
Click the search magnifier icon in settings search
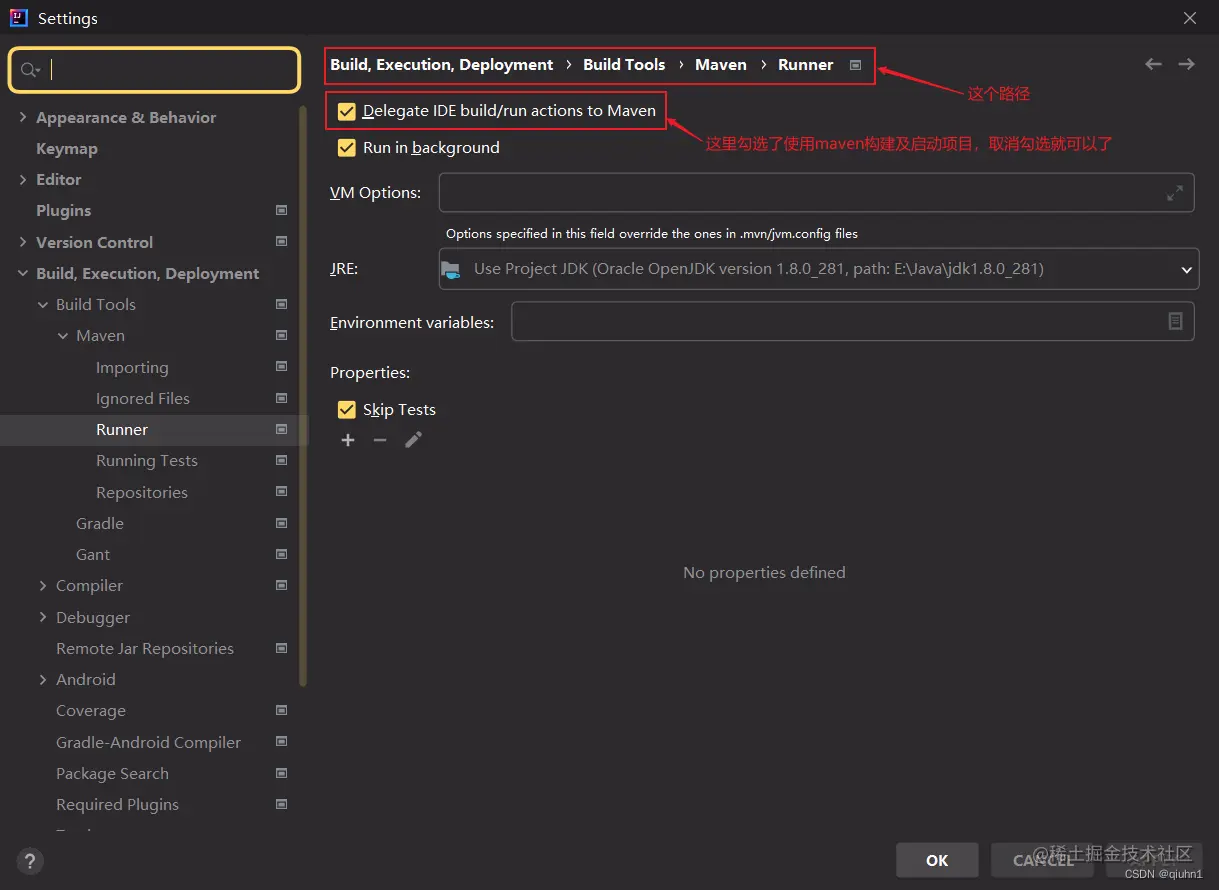click(29, 70)
